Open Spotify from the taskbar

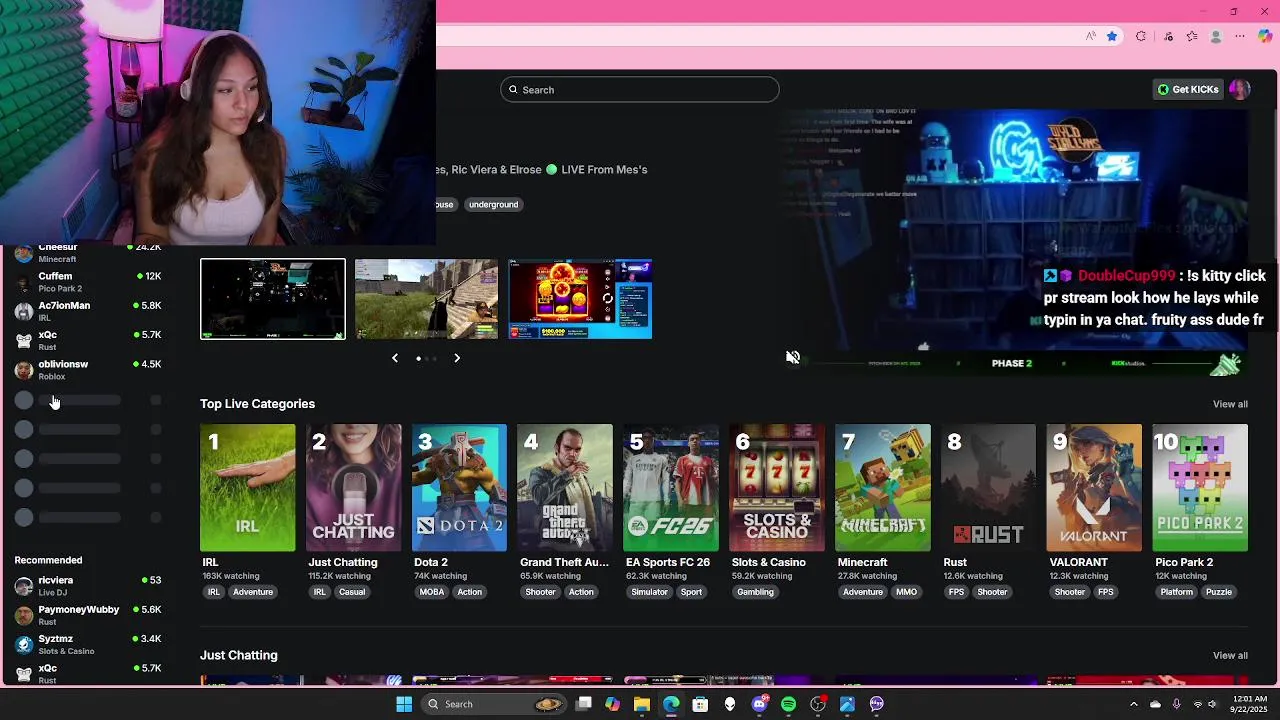(788, 704)
